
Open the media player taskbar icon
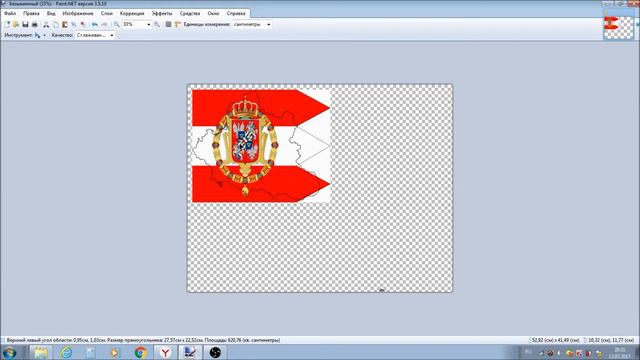coord(115,353)
